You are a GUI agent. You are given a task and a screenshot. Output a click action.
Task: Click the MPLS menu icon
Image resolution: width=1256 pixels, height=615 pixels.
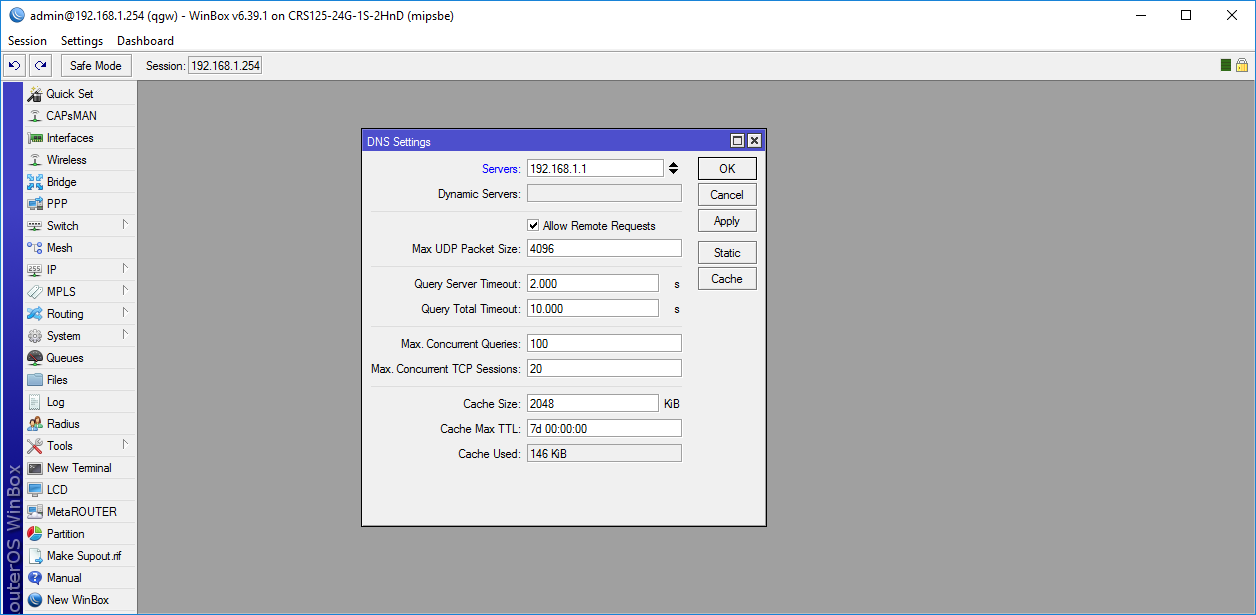(35, 292)
